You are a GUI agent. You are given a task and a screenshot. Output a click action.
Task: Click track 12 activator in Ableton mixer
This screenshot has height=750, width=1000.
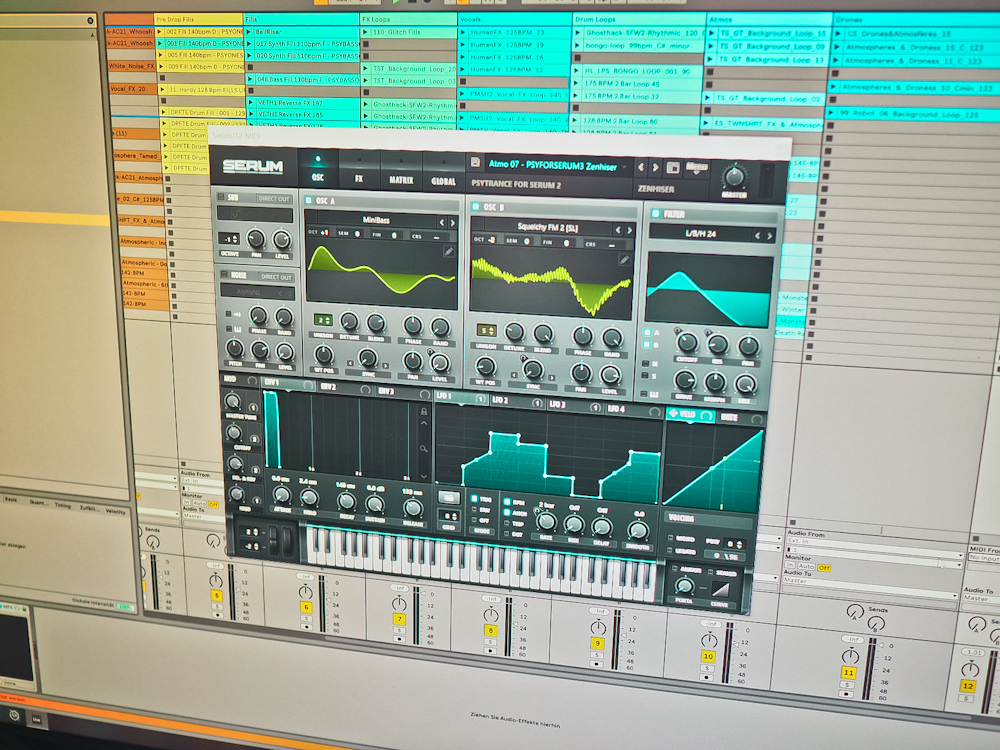pyautogui.click(x=968, y=686)
